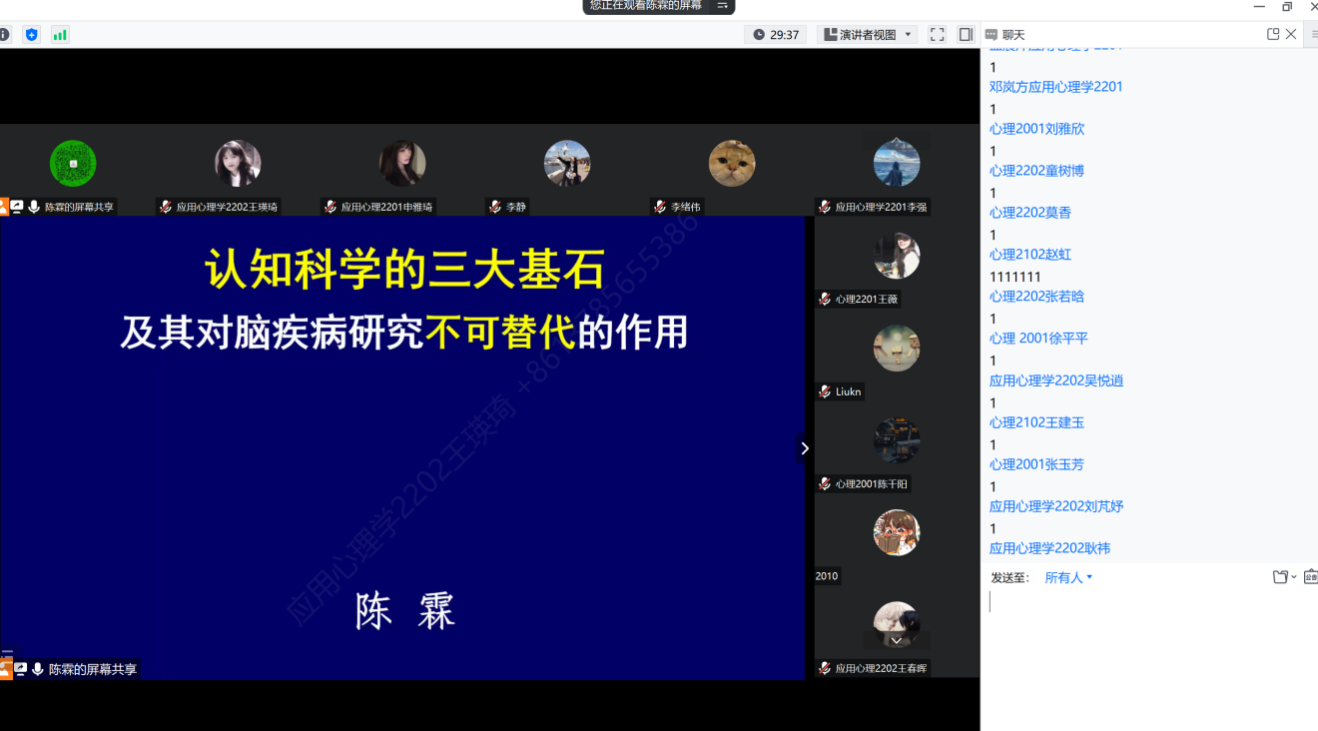The image size is (1318, 731).
Task: Click mic icon in bottom 陈霖的屏幕共享 label
Action: click(38, 669)
